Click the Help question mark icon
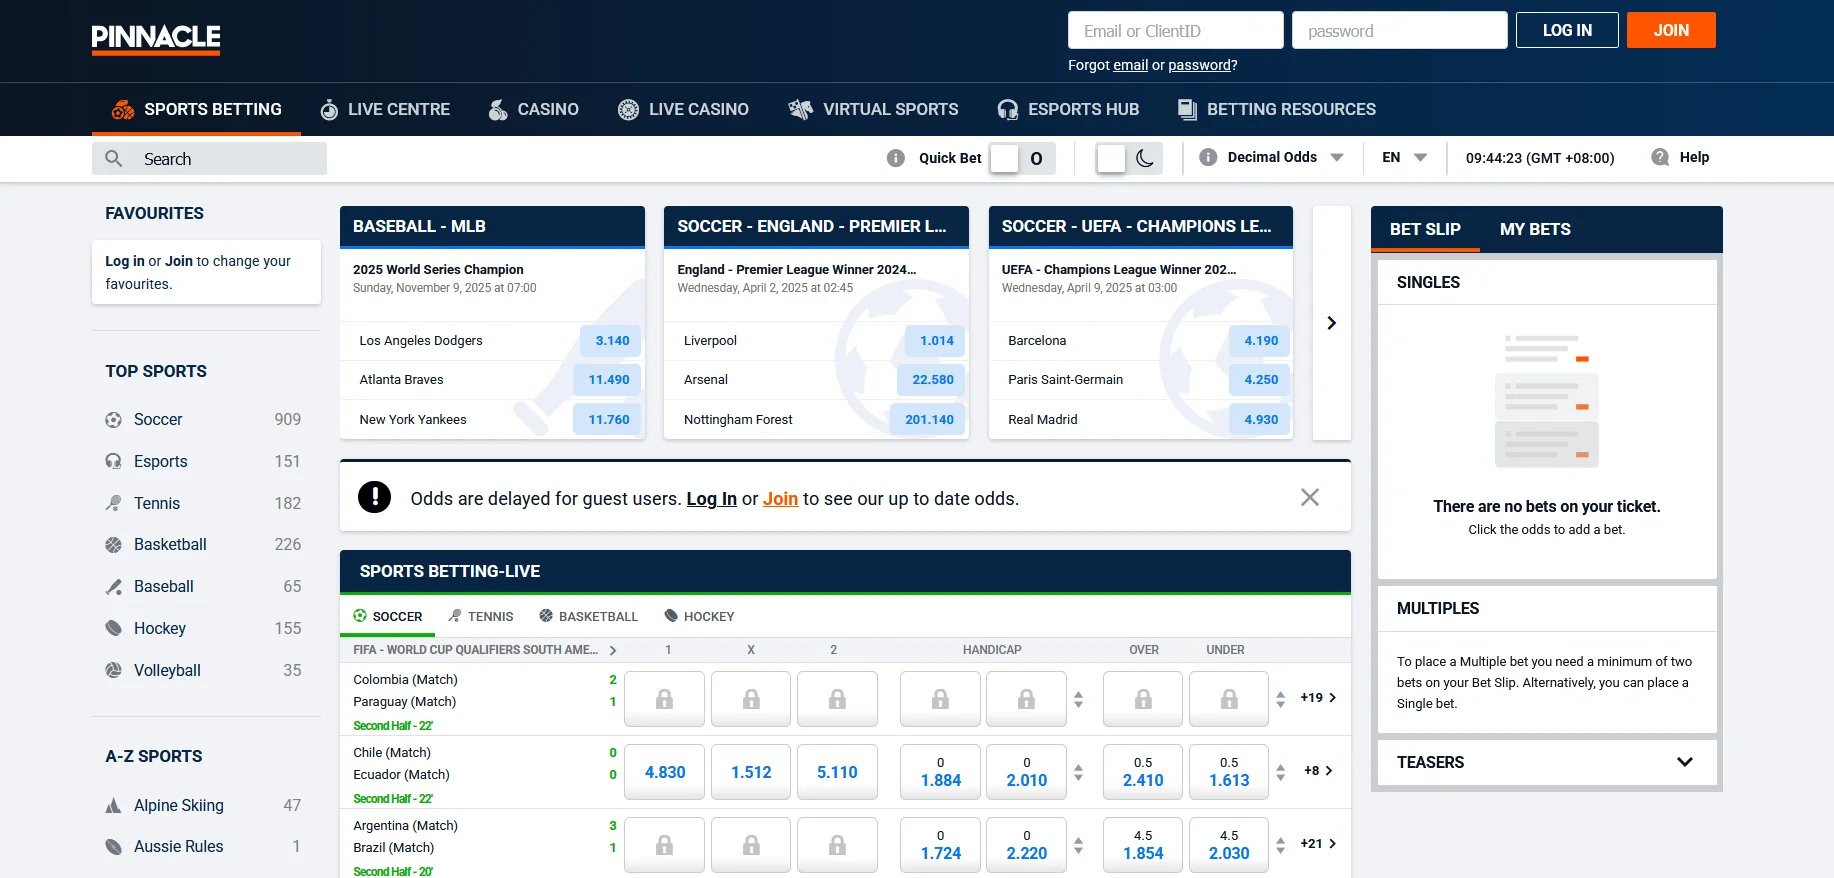Screen dimensions: 1834x878 (x=1660, y=157)
